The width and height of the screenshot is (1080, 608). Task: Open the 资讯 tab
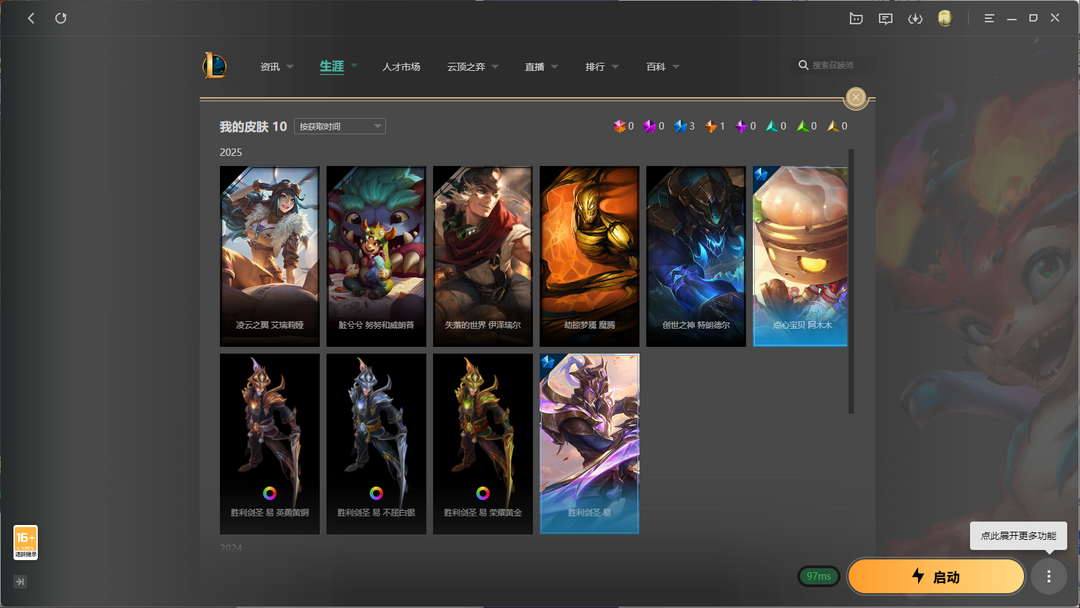point(270,67)
